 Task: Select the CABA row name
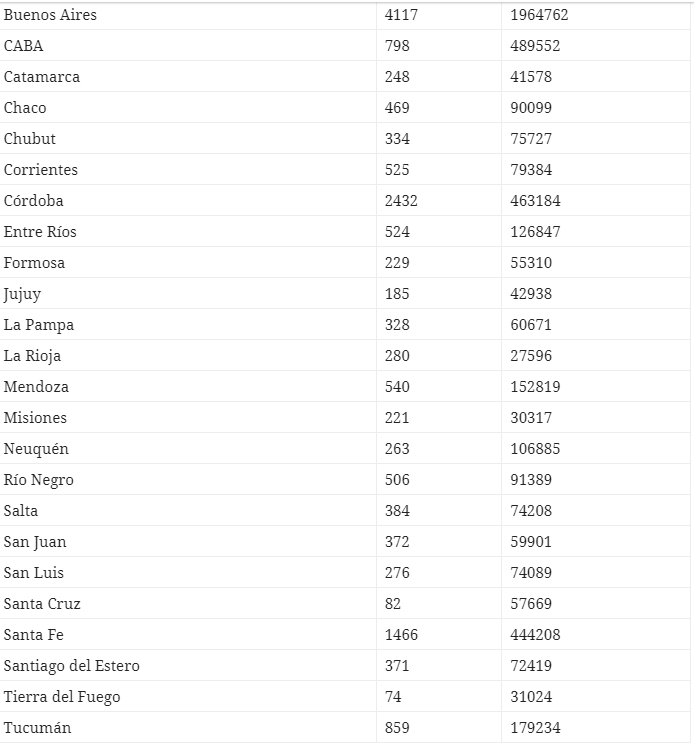coord(24,46)
